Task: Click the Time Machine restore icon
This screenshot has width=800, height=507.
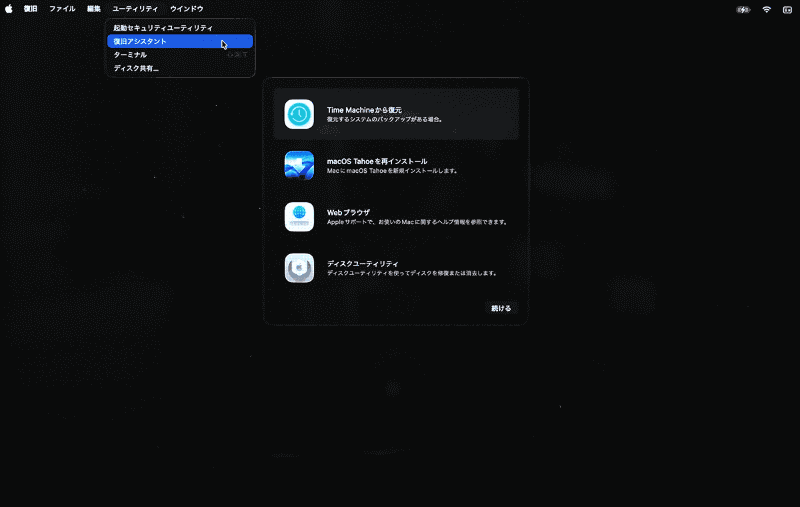Action: (x=299, y=114)
